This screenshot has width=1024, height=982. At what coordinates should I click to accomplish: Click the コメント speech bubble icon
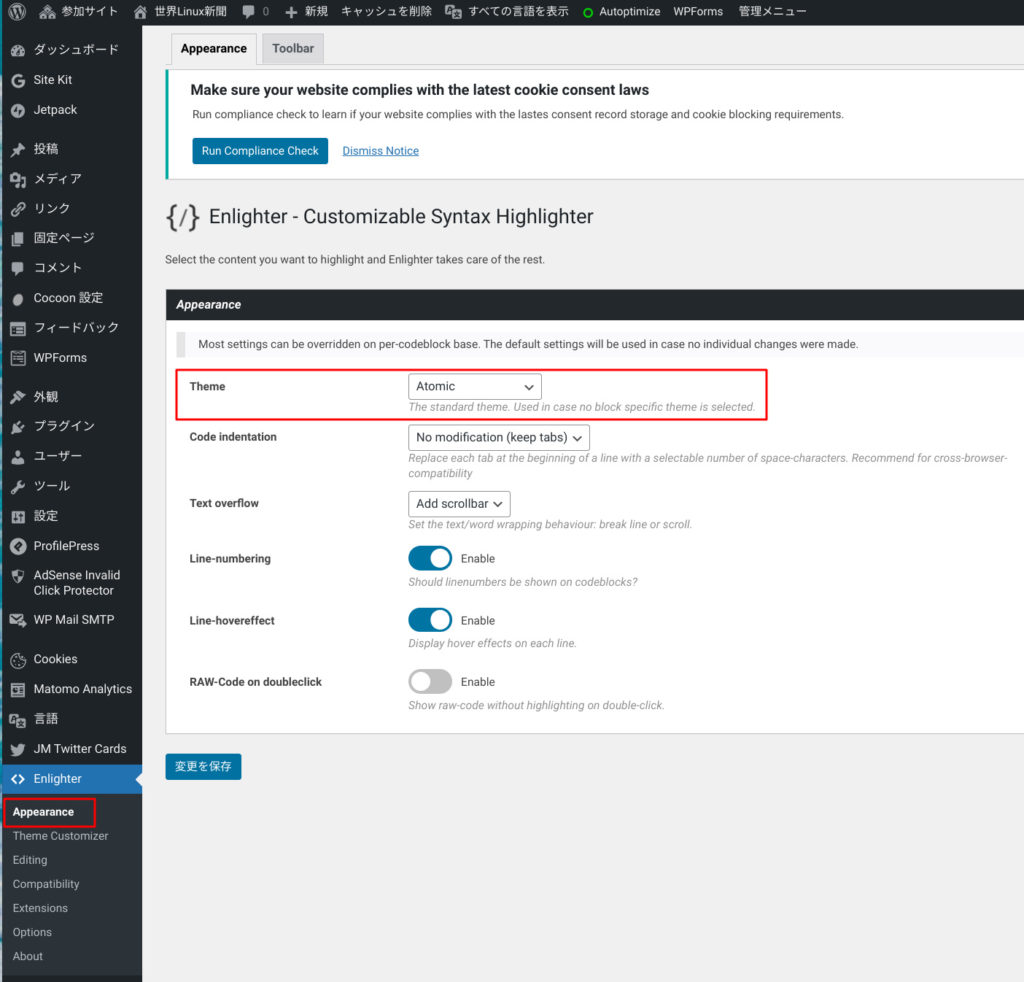point(18,268)
